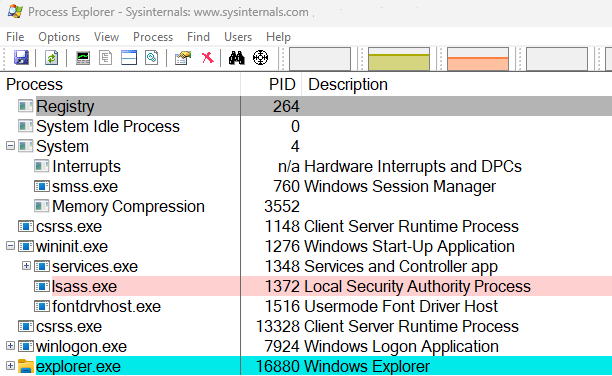The image size is (612, 376).
Task: Click 'Windows Start-Up Application' description
Action: tap(409, 246)
